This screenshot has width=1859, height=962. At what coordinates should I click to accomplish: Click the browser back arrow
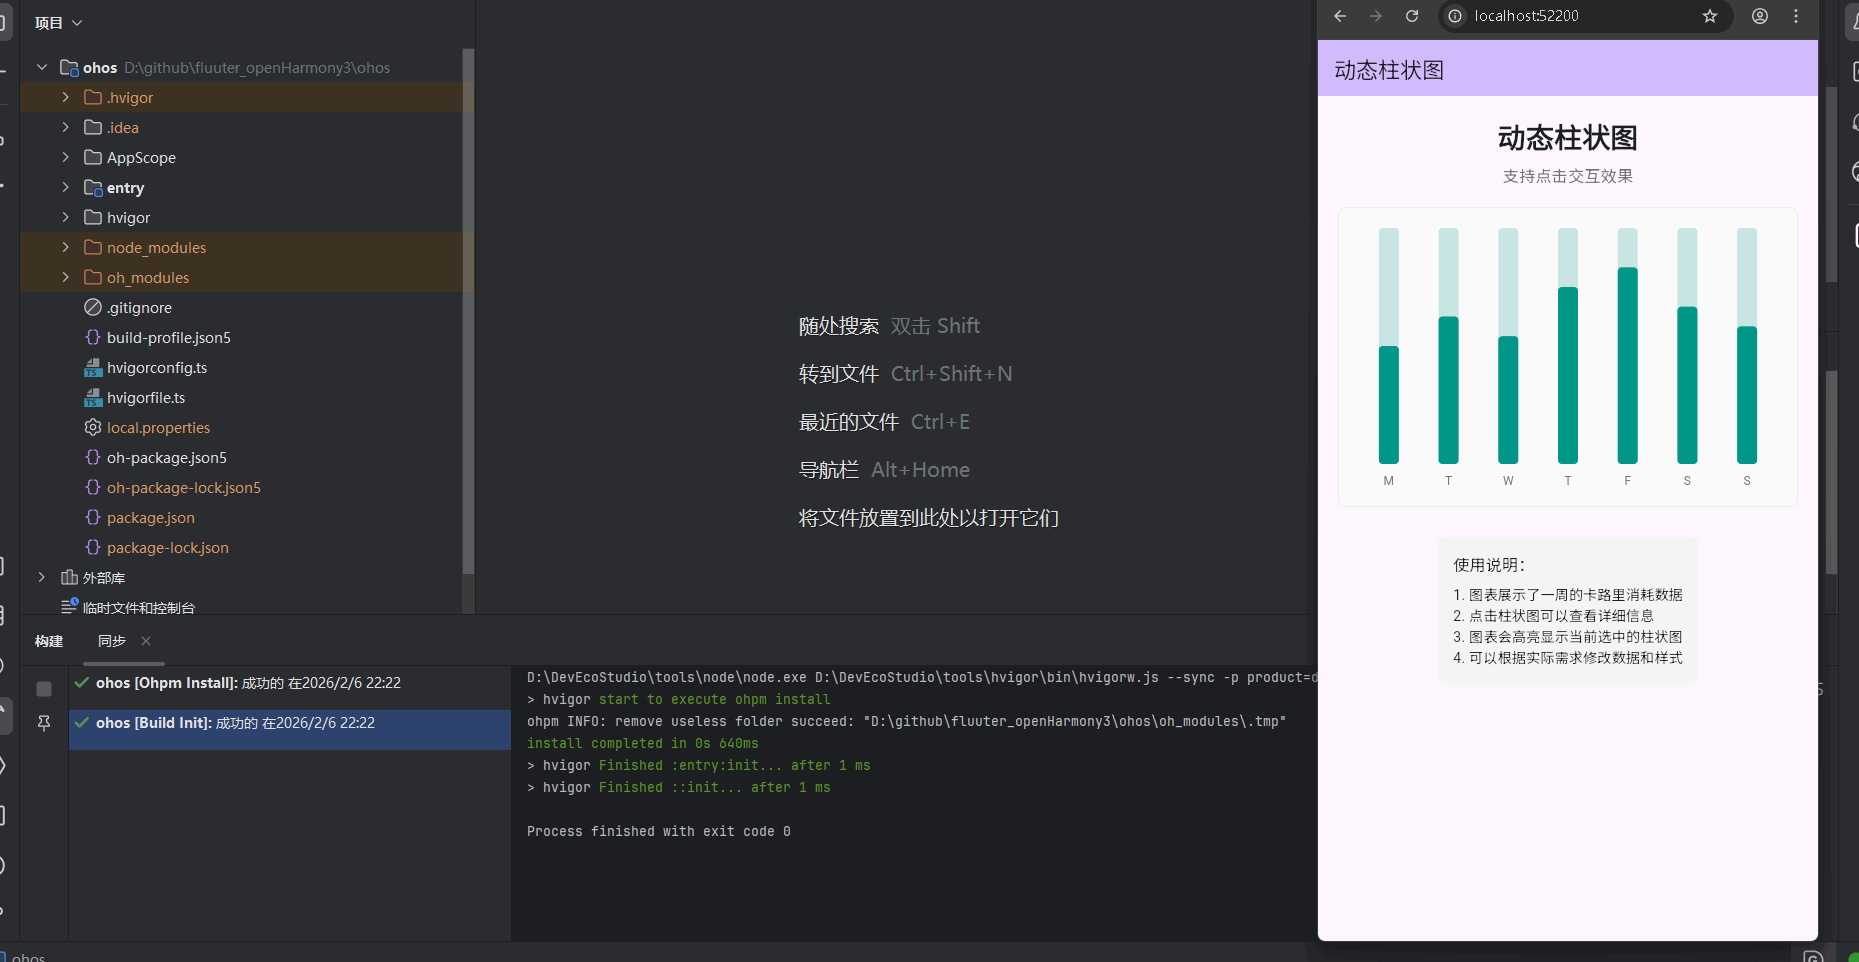point(1340,16)
